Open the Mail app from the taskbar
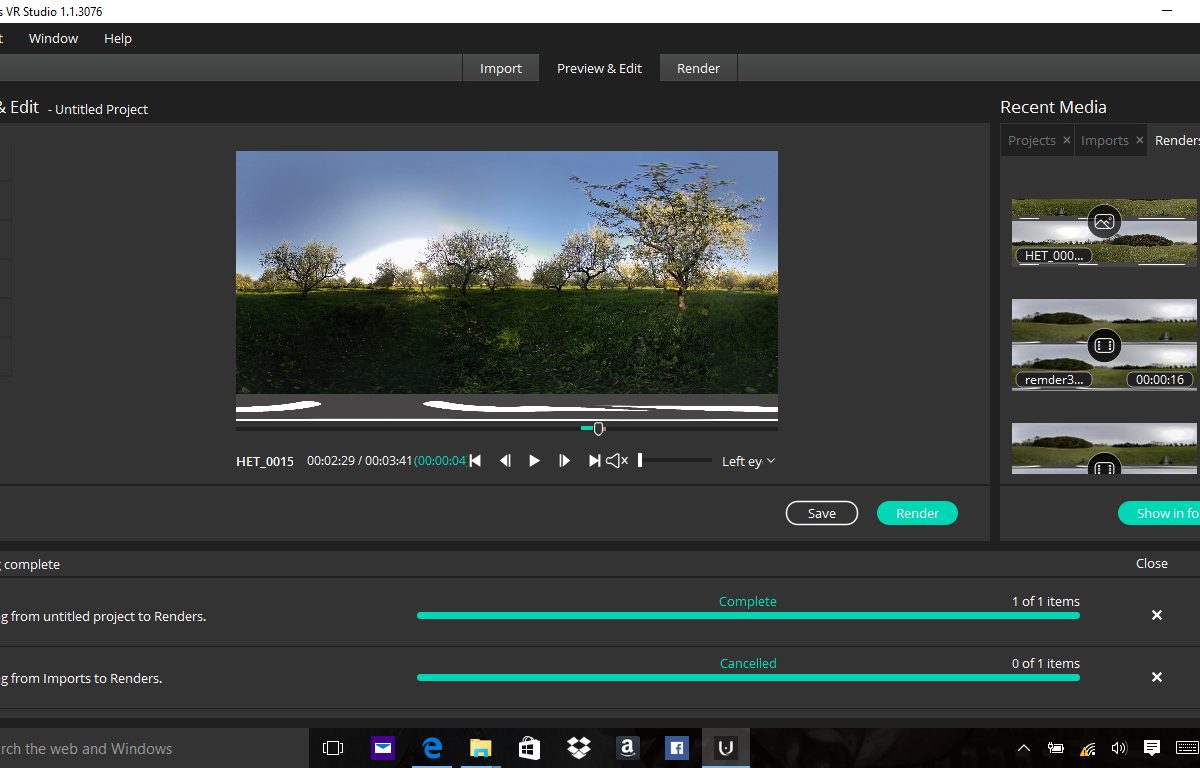The width and height of the screenshot is (1200, 768). coord(382,748)
